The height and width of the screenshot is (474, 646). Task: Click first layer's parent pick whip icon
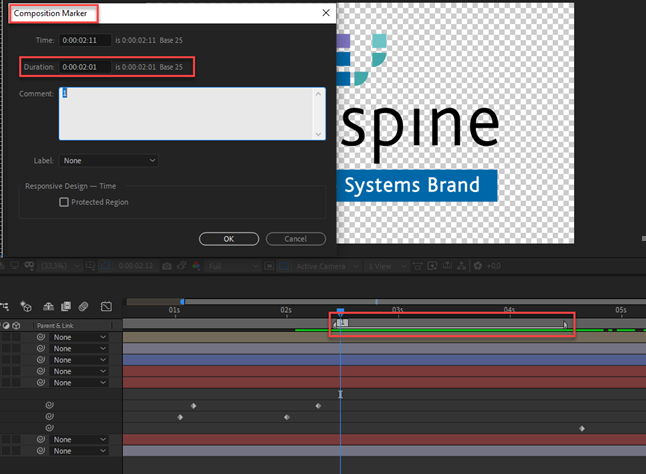(x=42, y=338)
